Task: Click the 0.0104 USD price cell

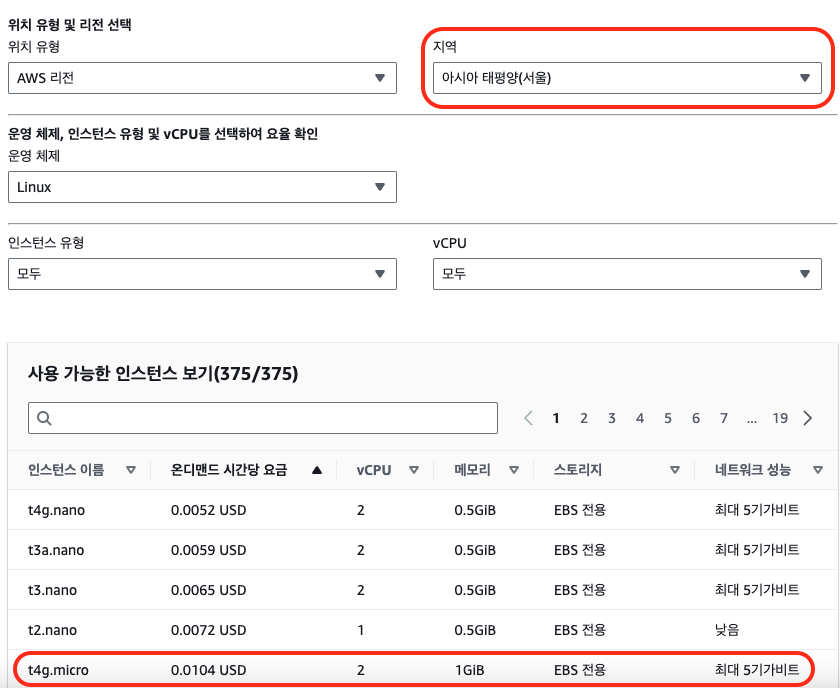Action: pos(208,670)
